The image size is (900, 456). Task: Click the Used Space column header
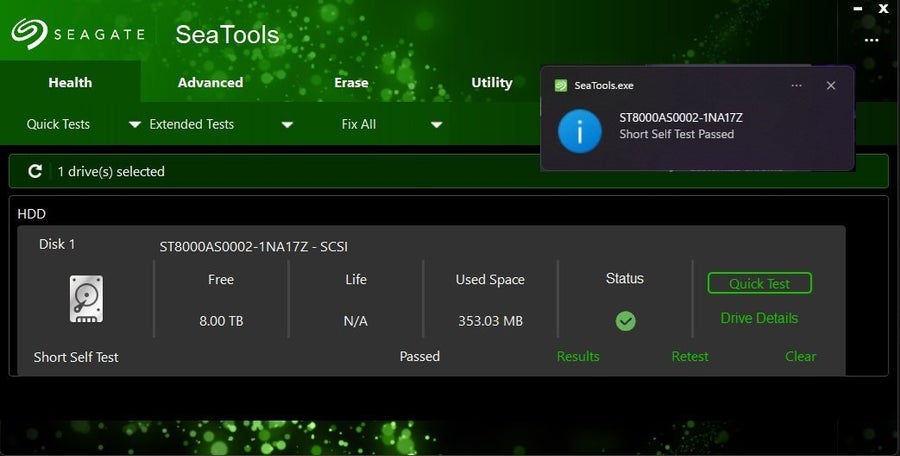490,280
